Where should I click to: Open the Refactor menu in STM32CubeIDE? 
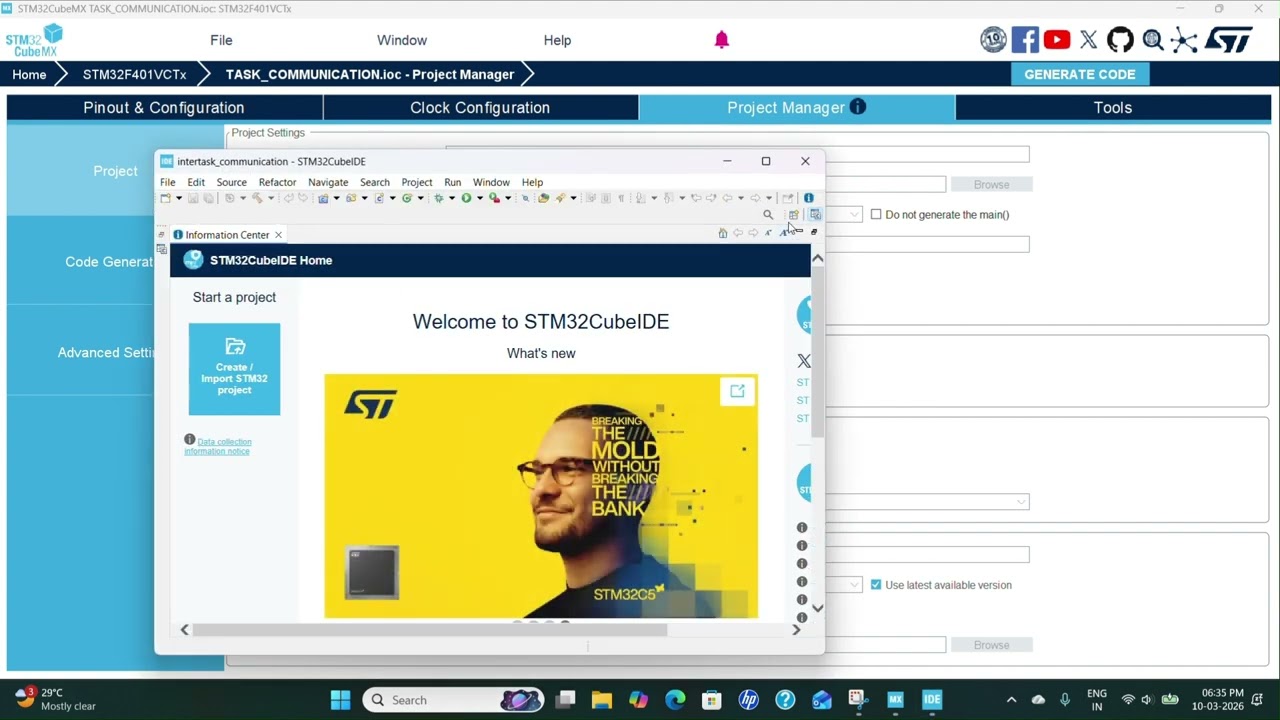(277, 182)
